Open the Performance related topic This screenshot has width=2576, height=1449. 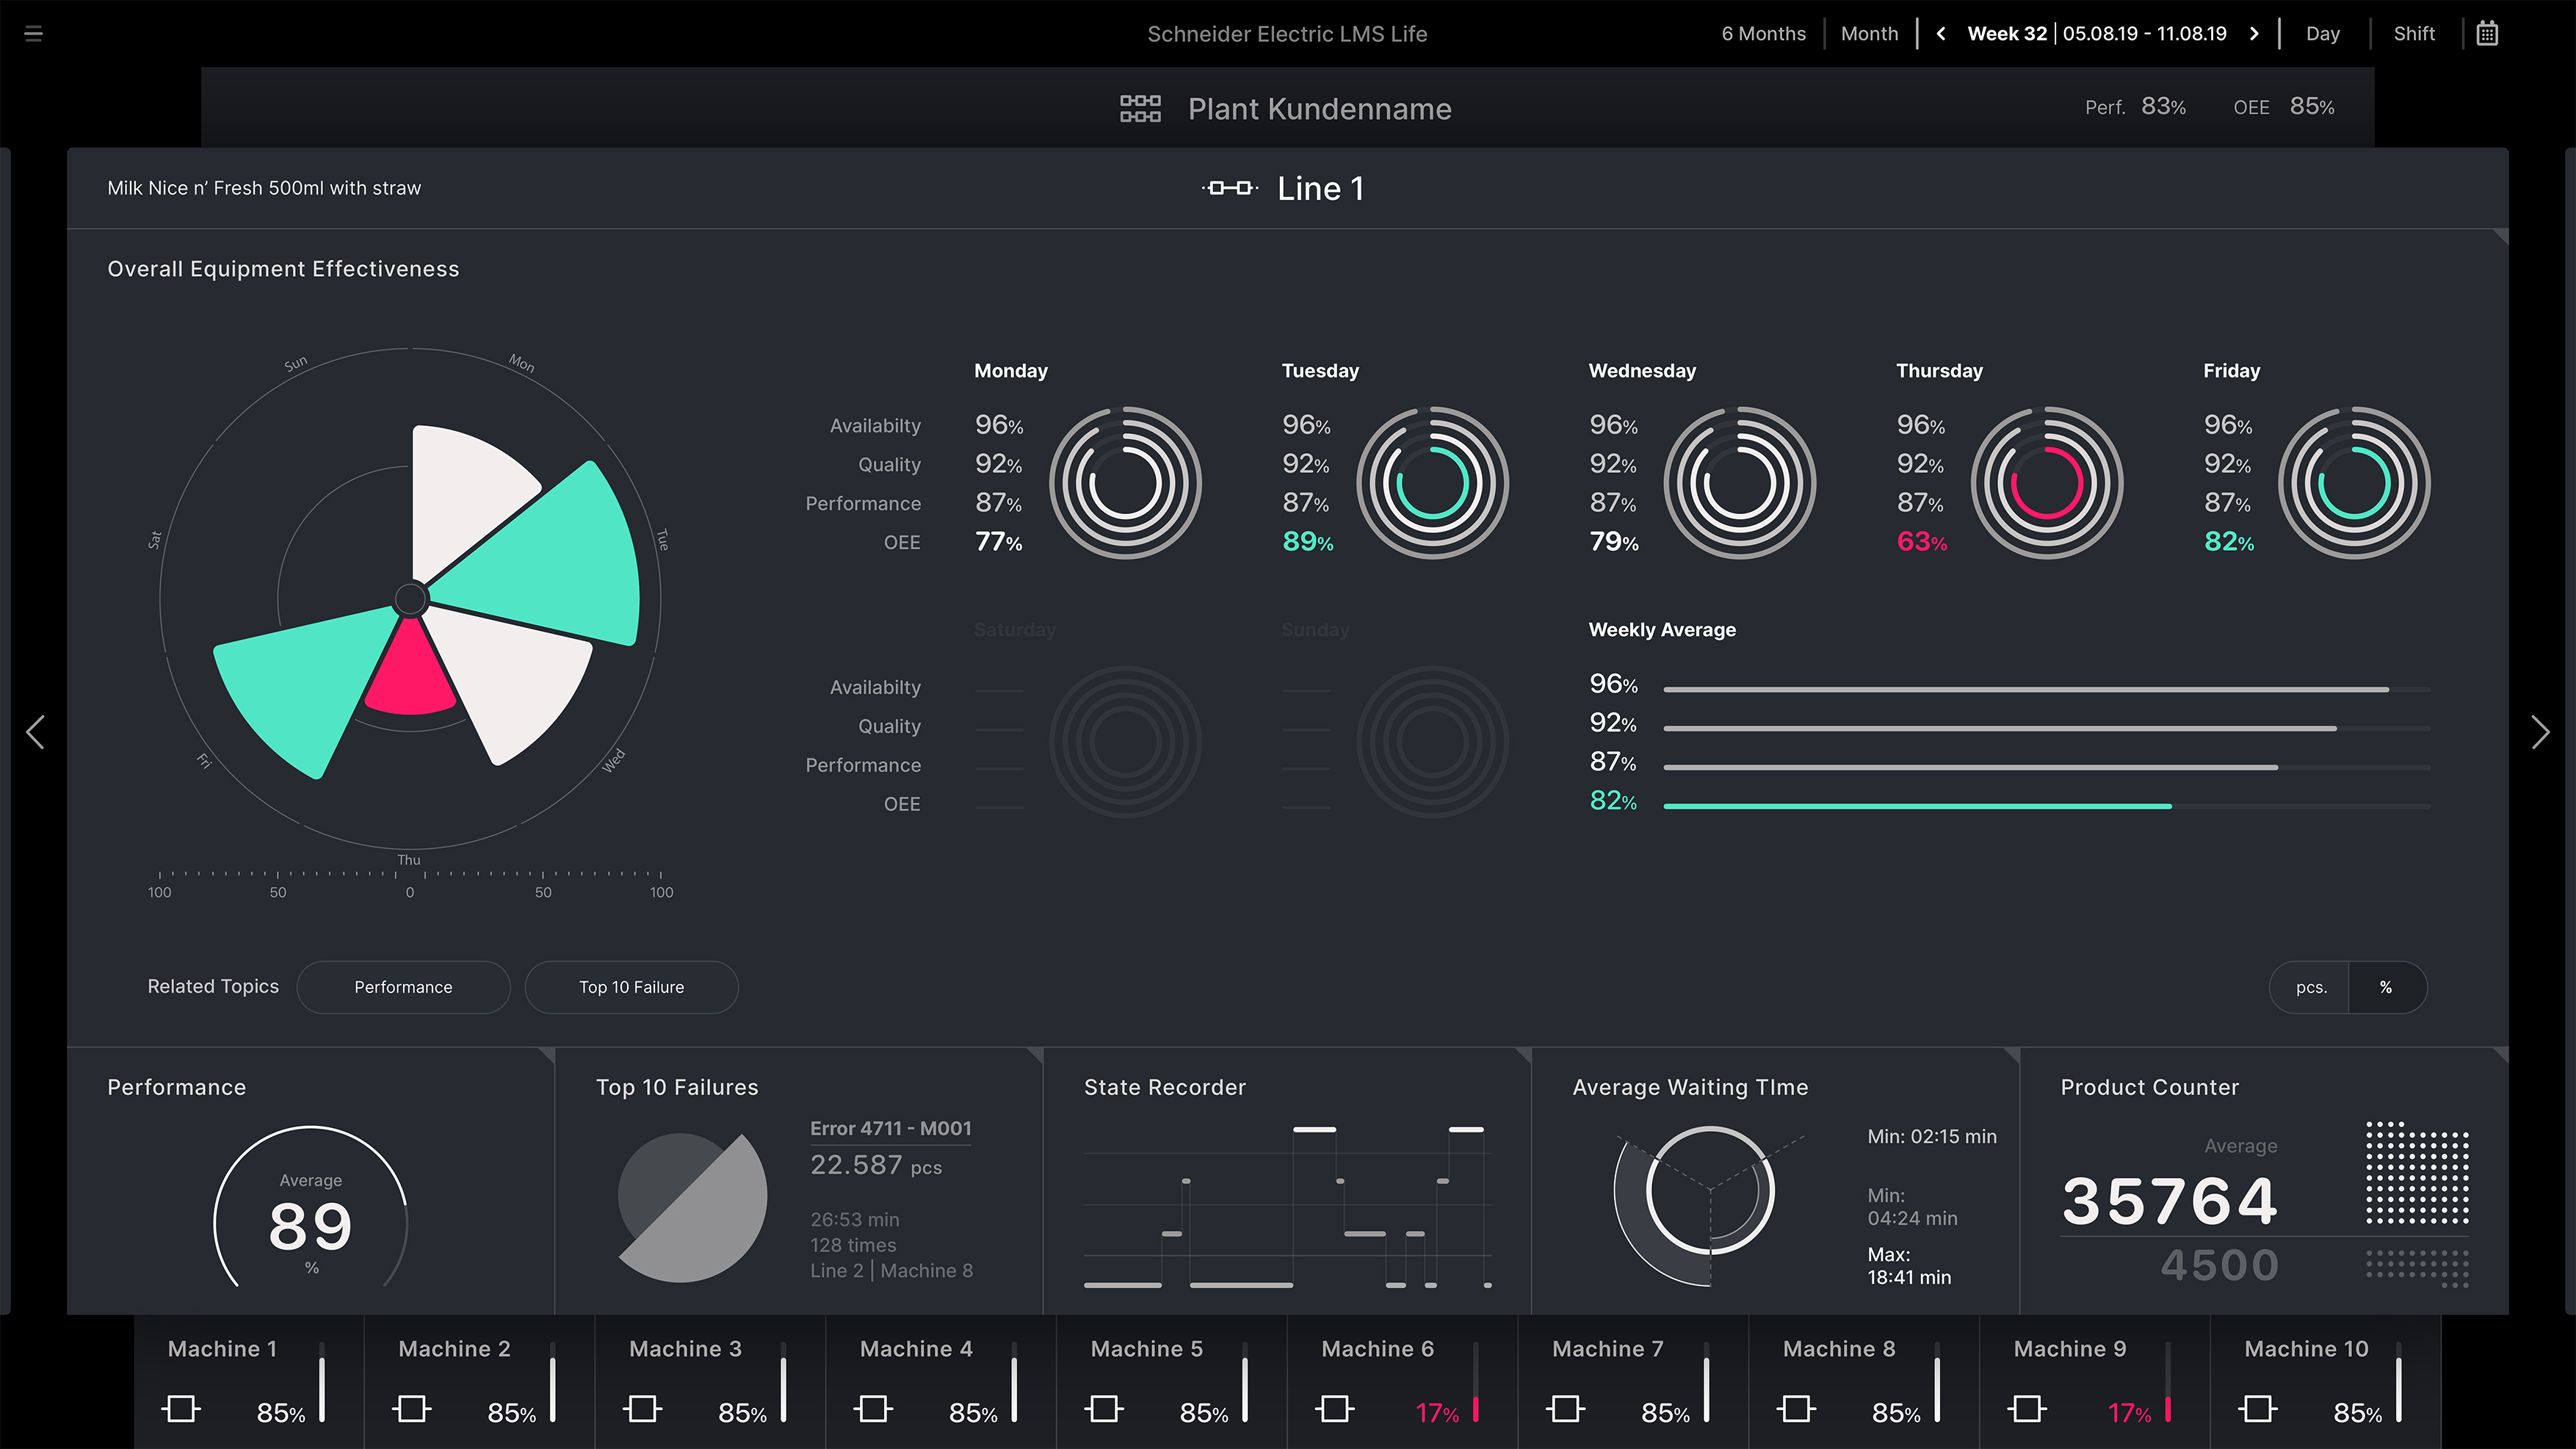[403, 987]
